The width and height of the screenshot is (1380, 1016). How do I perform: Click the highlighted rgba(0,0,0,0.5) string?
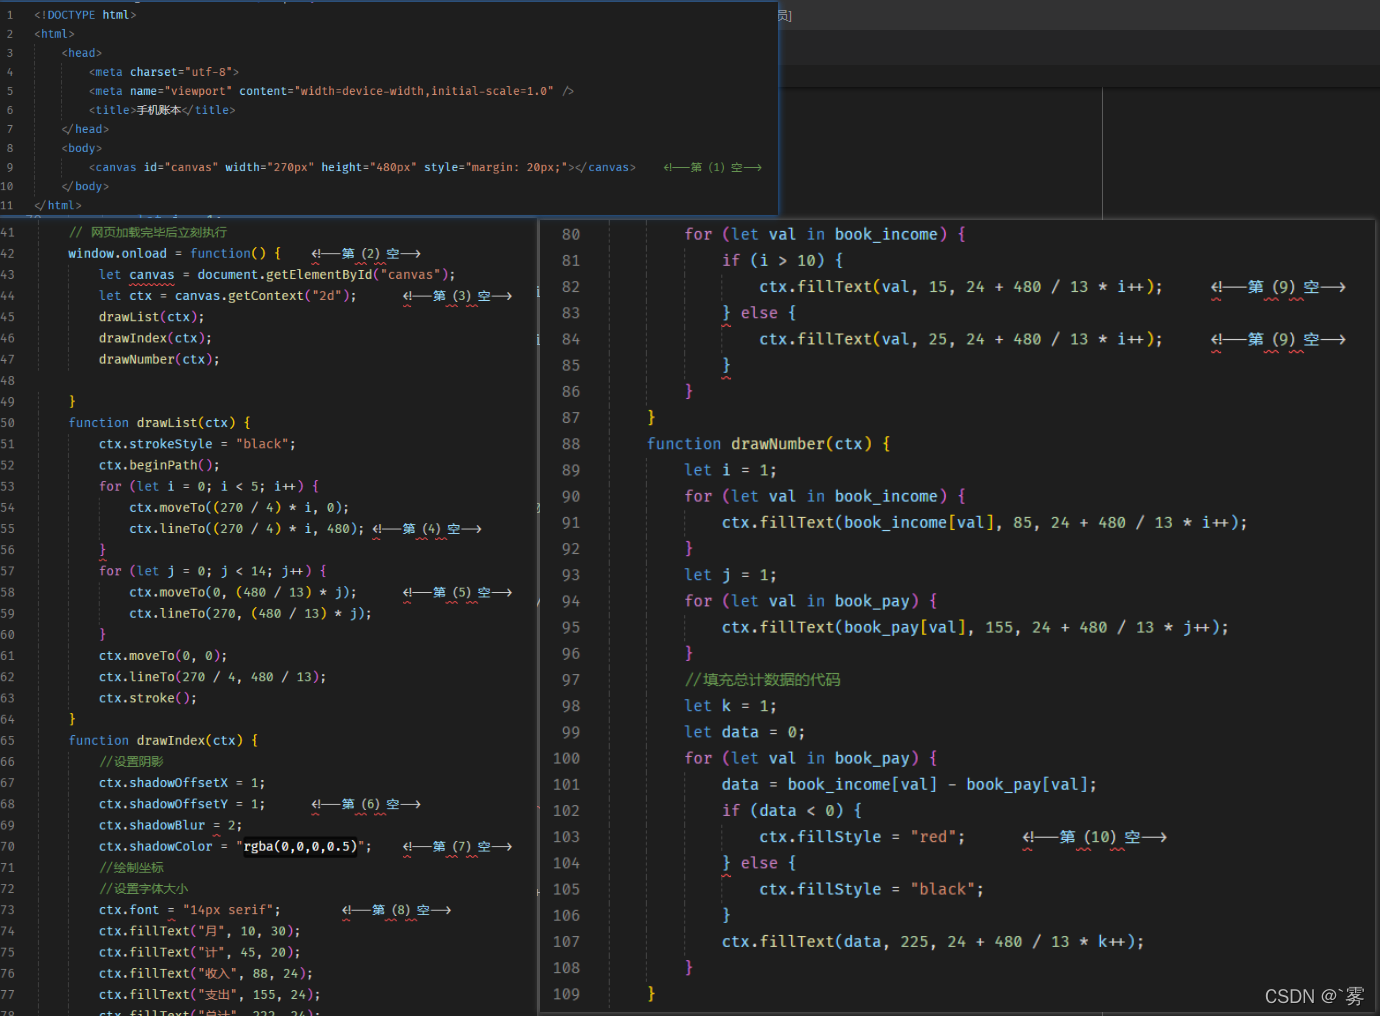click(300, 846)
